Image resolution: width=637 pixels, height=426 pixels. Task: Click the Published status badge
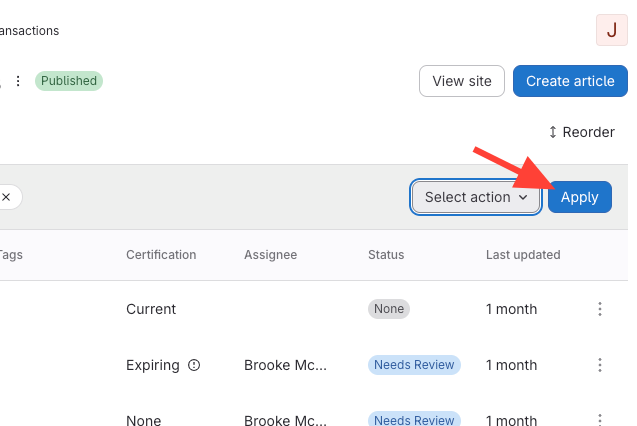[69, 81]
